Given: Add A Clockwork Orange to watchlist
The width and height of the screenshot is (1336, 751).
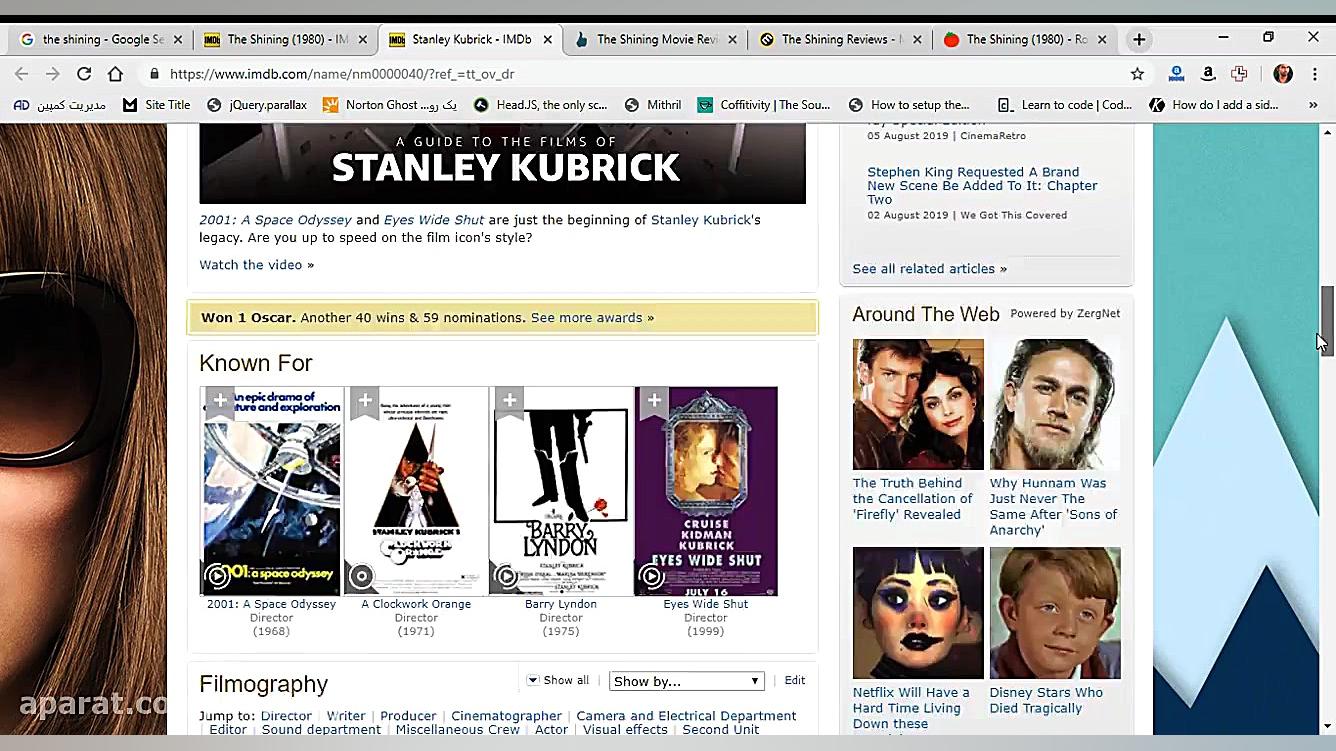Looking at the screenshot, I should (x=365, y=402).
